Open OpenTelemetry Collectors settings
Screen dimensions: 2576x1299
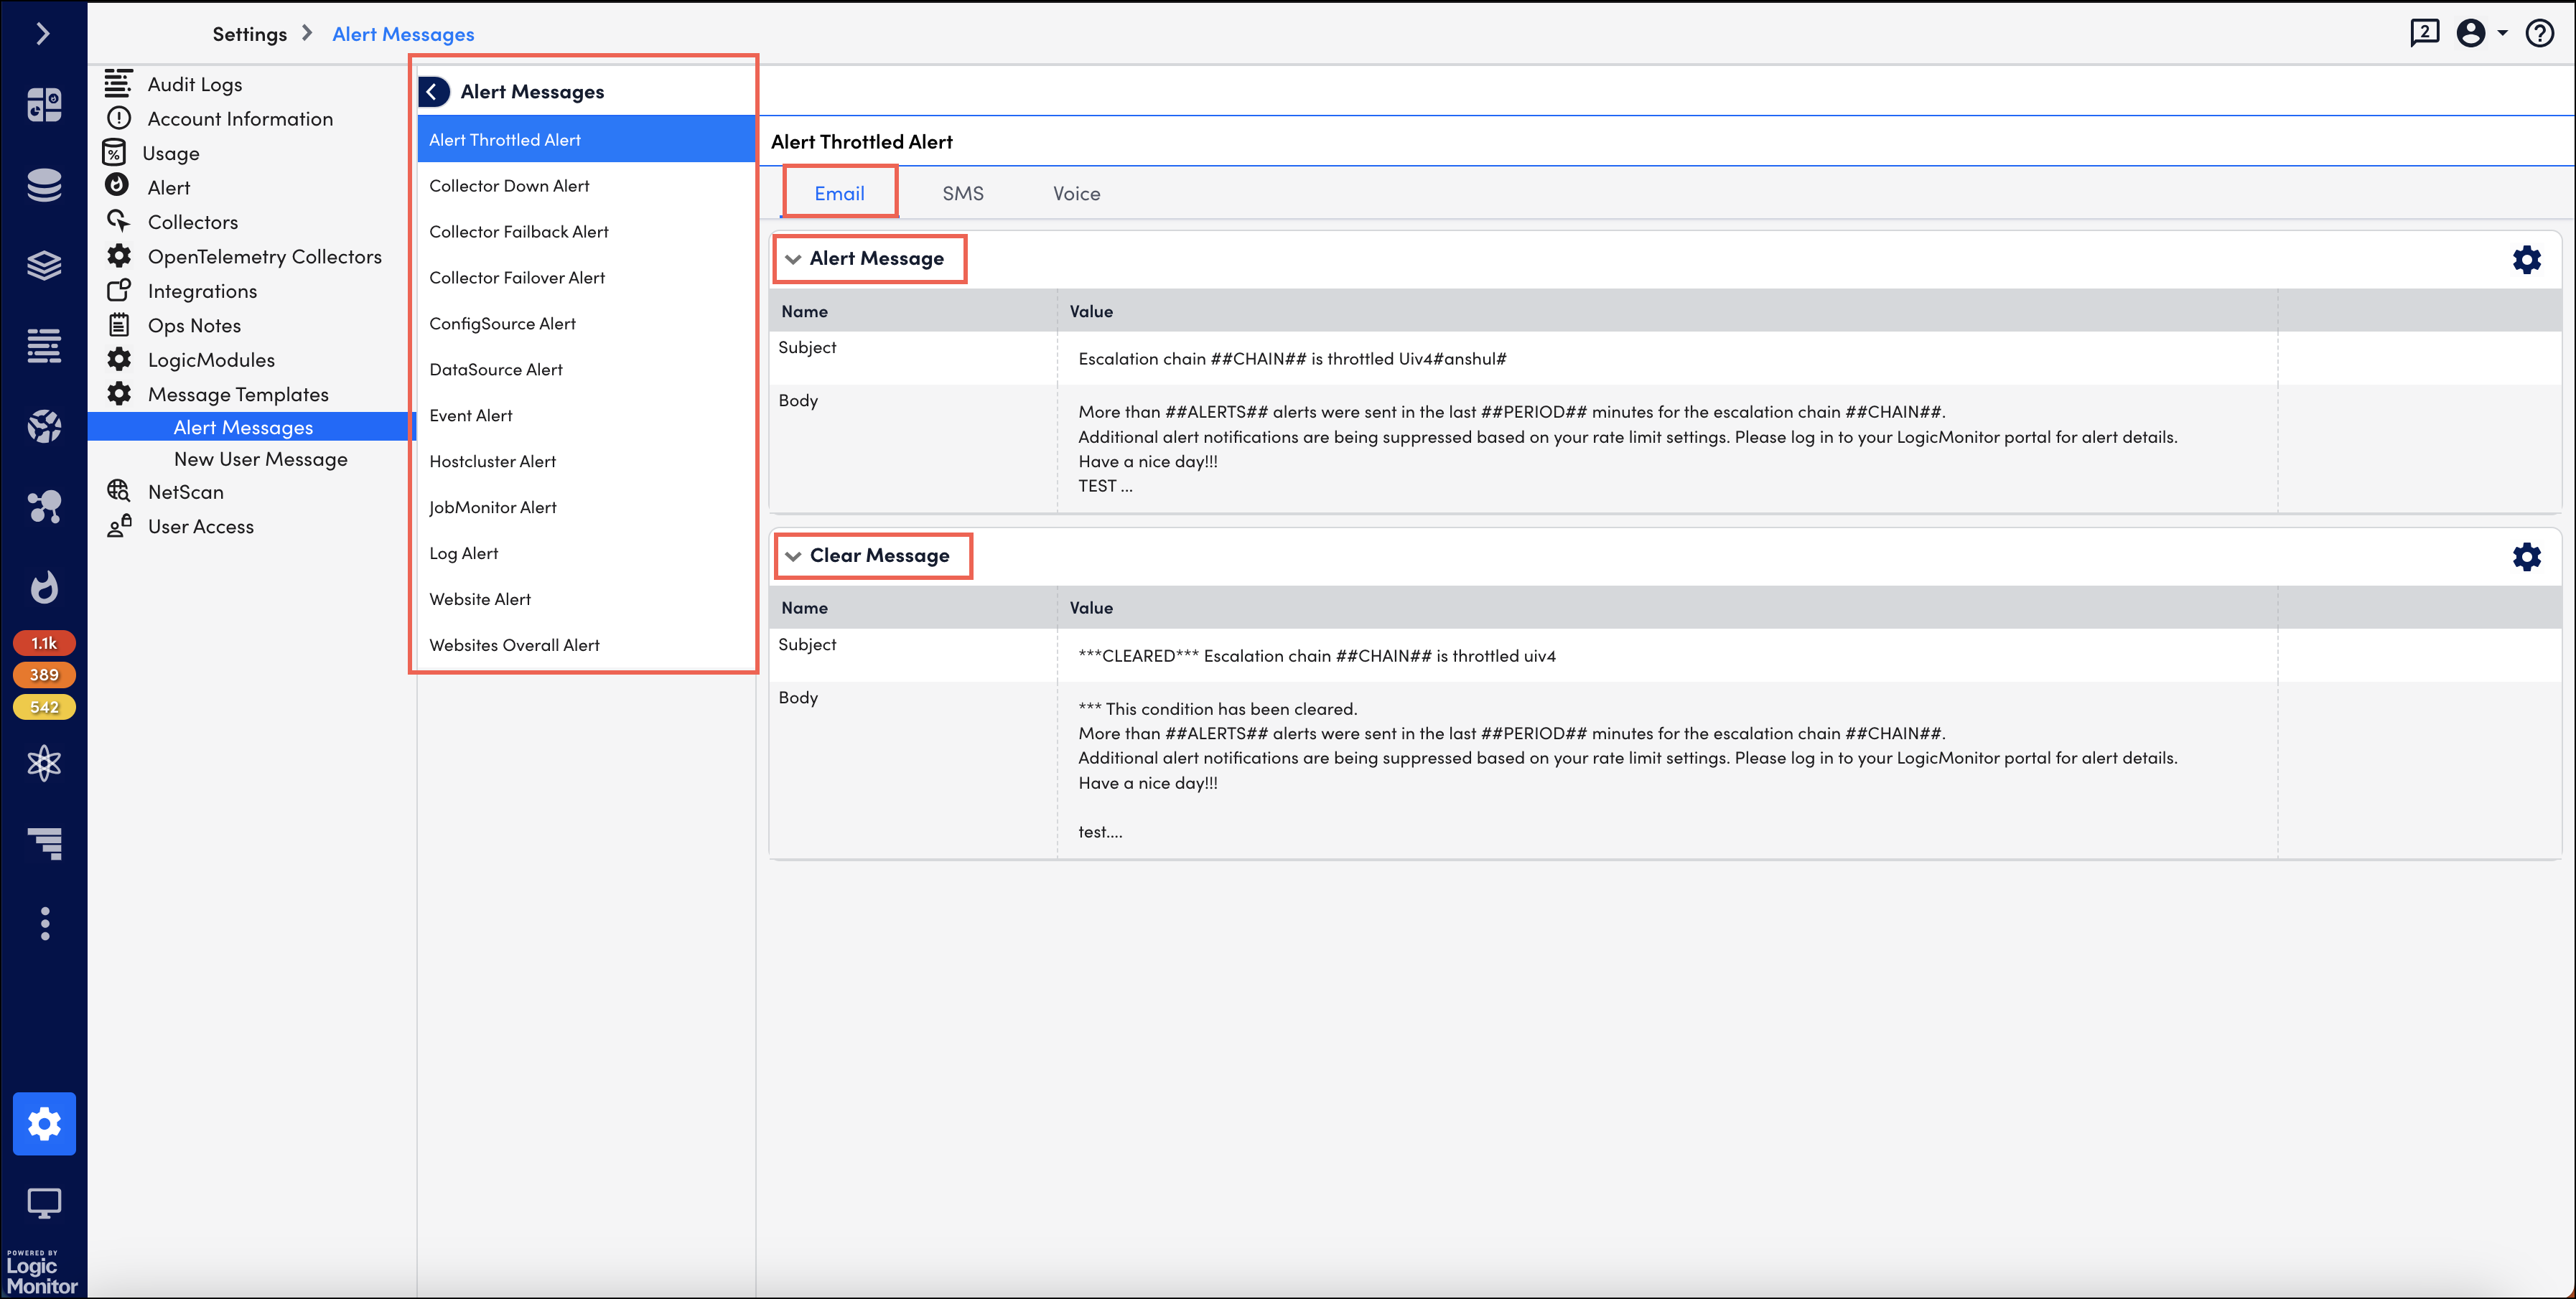[x=265, y=257]
